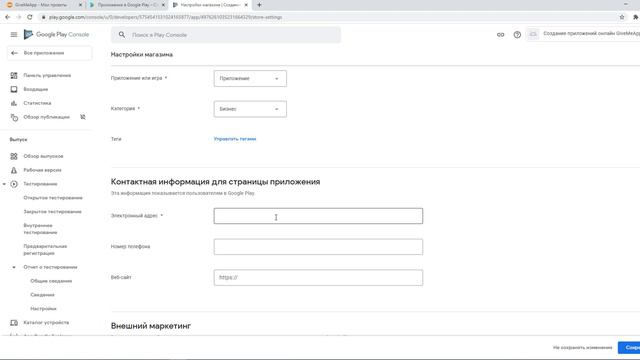The image size is (640, 360).
Task: Open Настройки under Отчет о тестировании
Action: (x=43, y=309)
